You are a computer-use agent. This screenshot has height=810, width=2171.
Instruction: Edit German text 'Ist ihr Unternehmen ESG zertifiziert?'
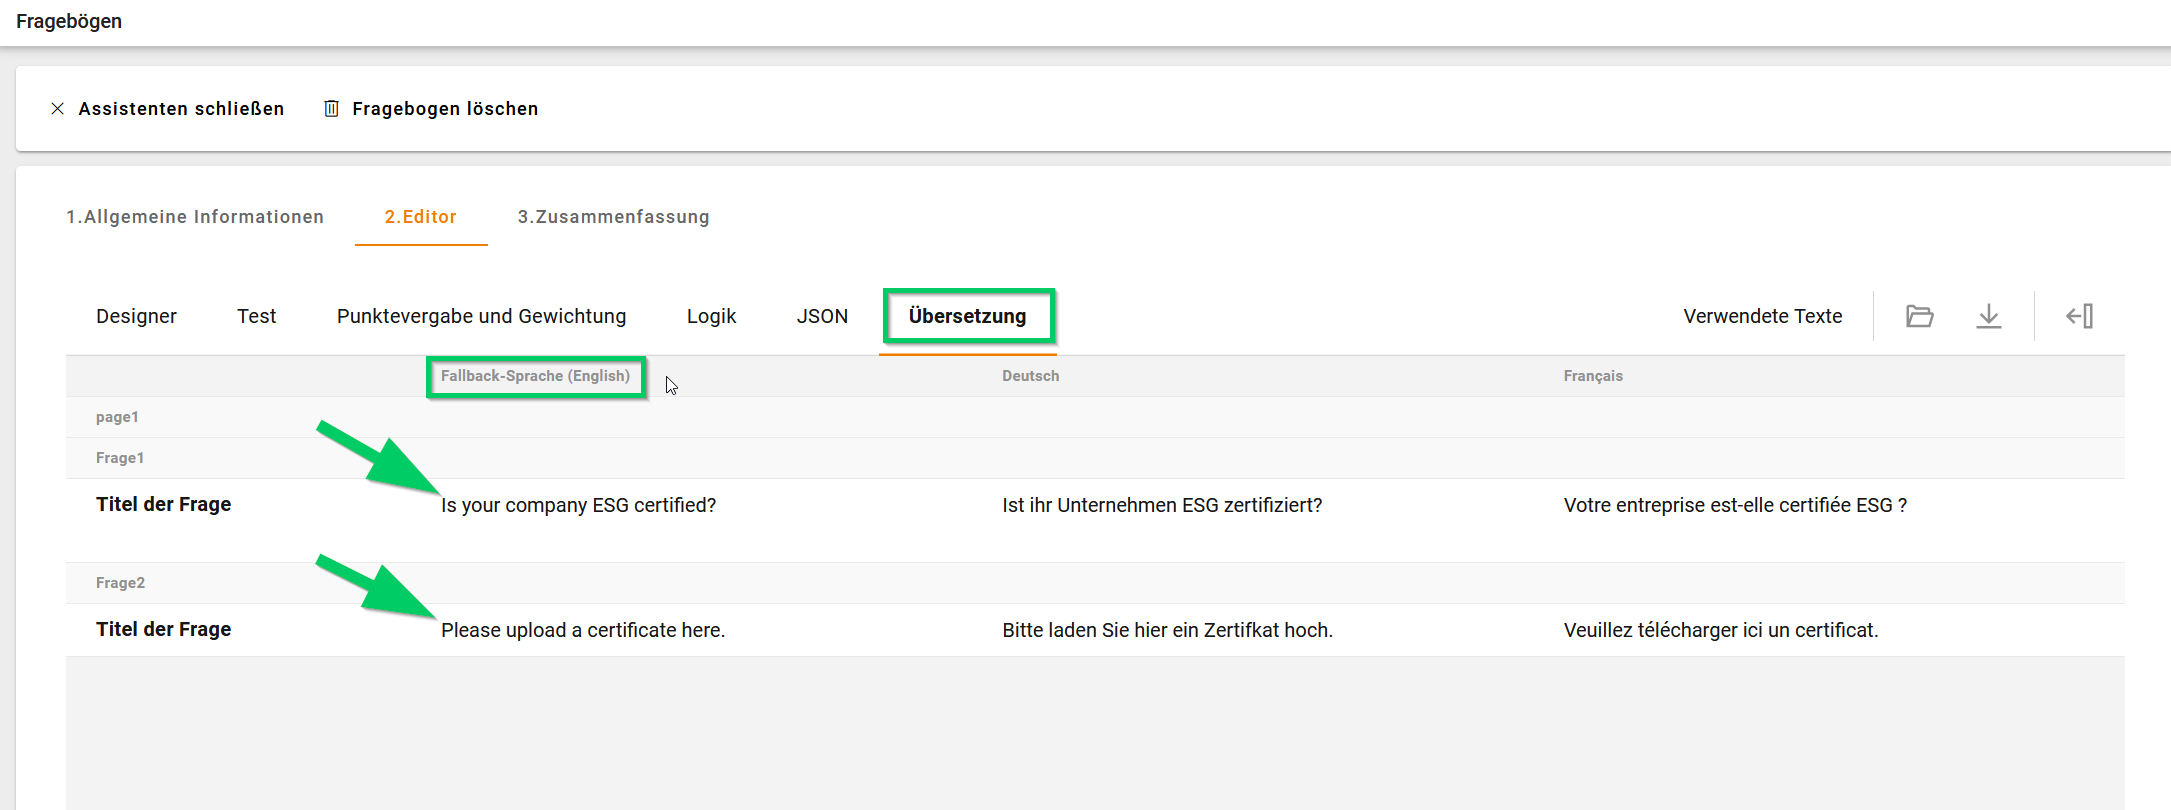point(1161,505)
